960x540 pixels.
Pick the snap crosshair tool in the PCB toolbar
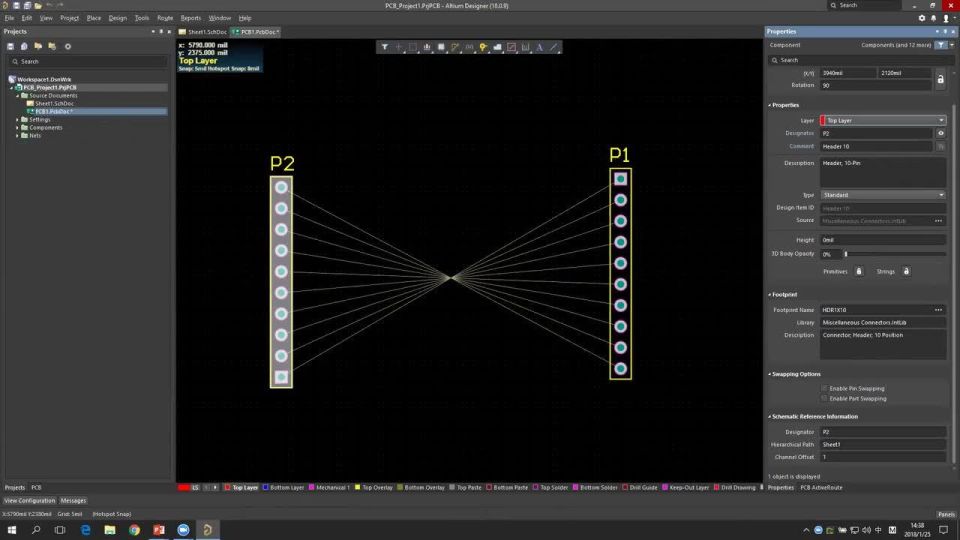tap(399, 47)
